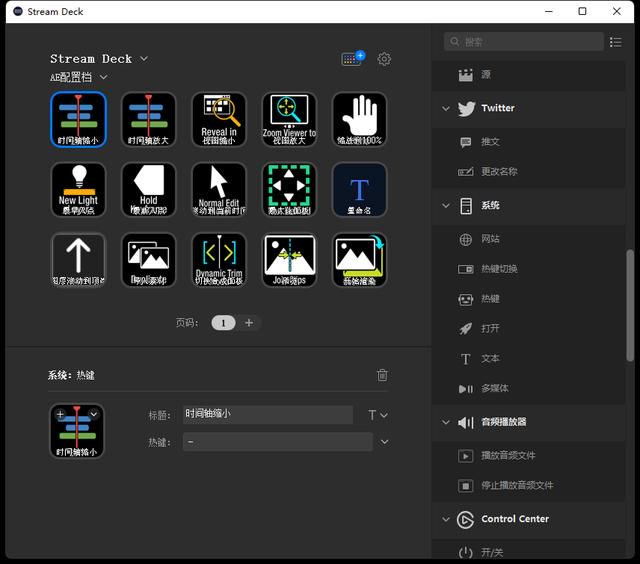Select the Zoom Viewer to key

pyautogui.click(x=289, y=119)
